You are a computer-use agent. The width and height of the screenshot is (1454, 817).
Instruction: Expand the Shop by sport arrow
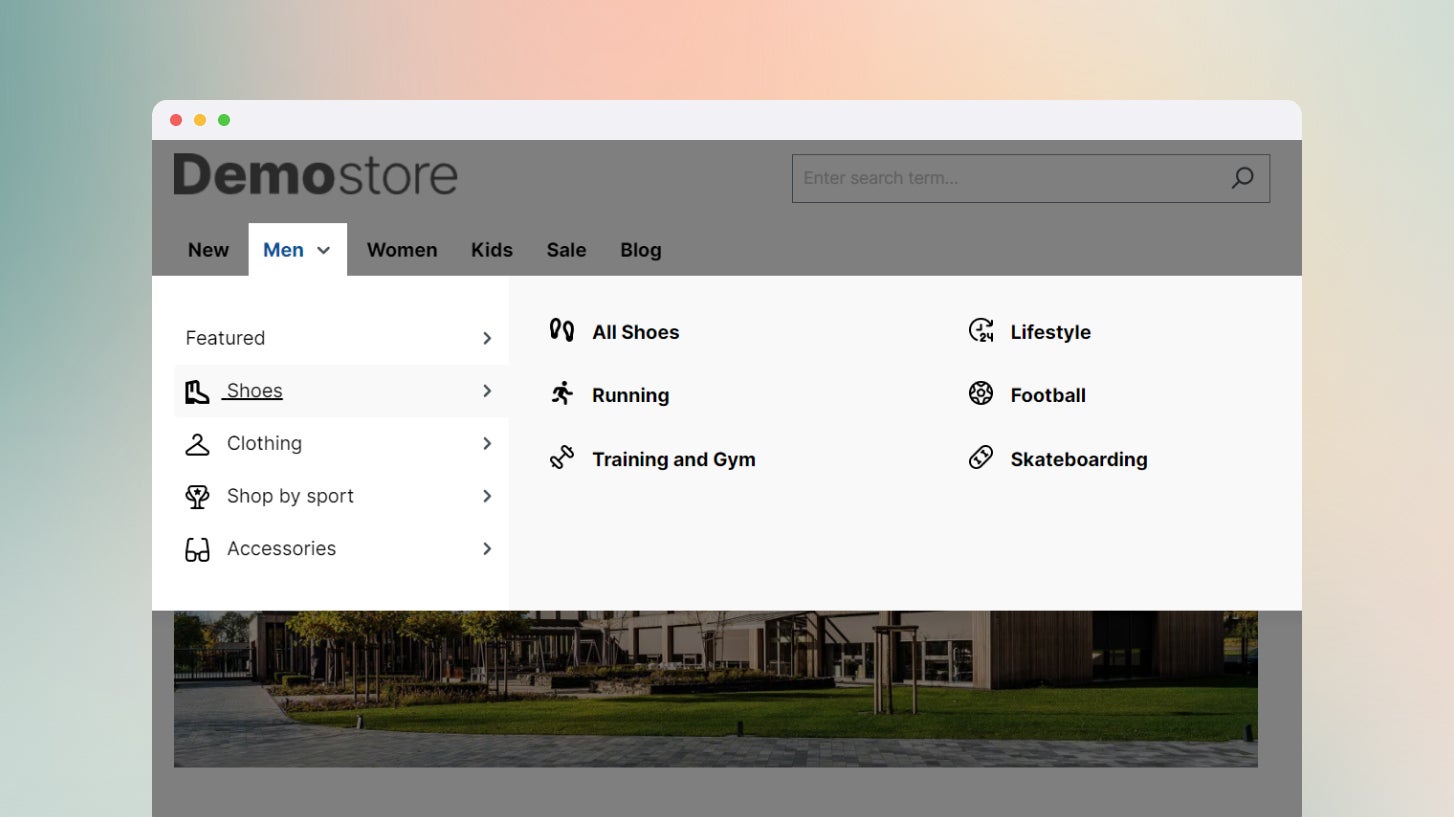[487, 496]
